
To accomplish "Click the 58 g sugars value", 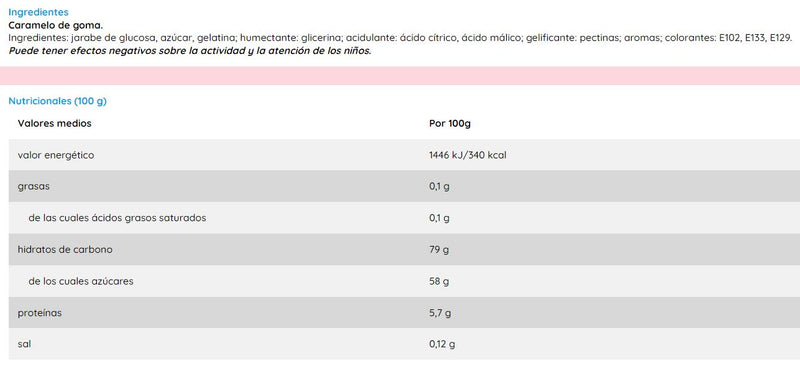I will pos(439,282).
